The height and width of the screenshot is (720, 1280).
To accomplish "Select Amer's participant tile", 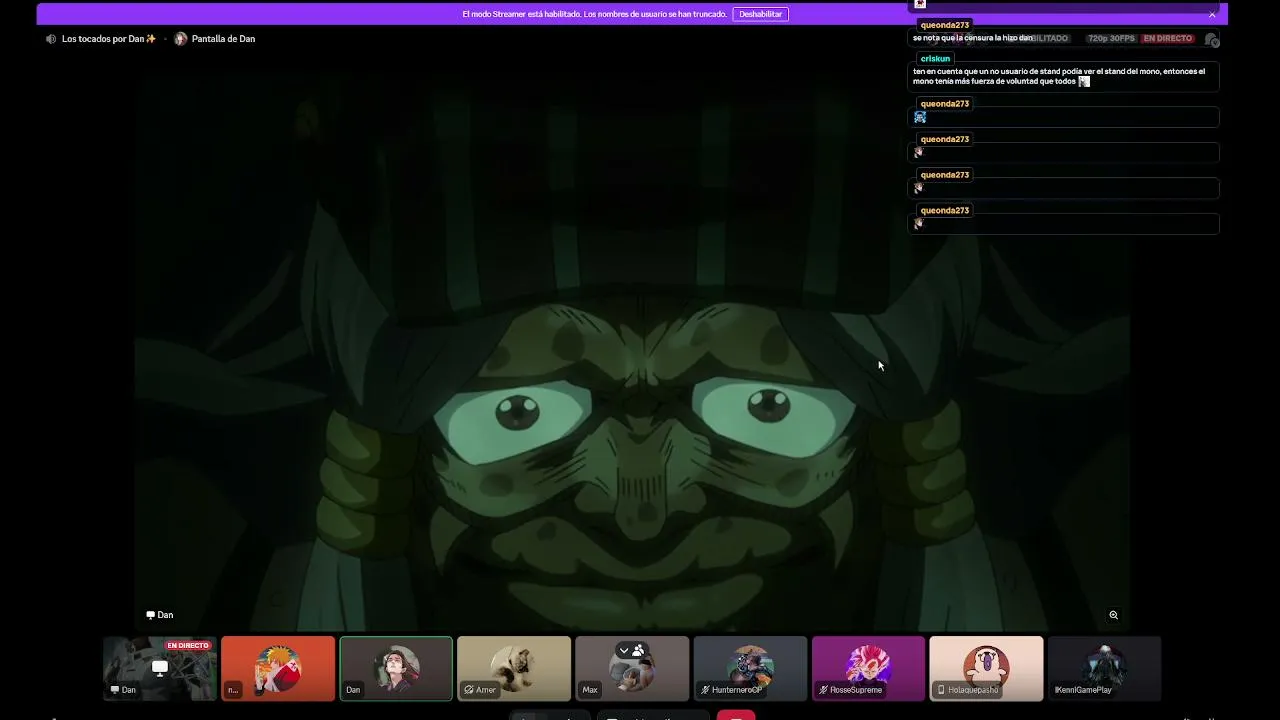I will coord(514,668).
